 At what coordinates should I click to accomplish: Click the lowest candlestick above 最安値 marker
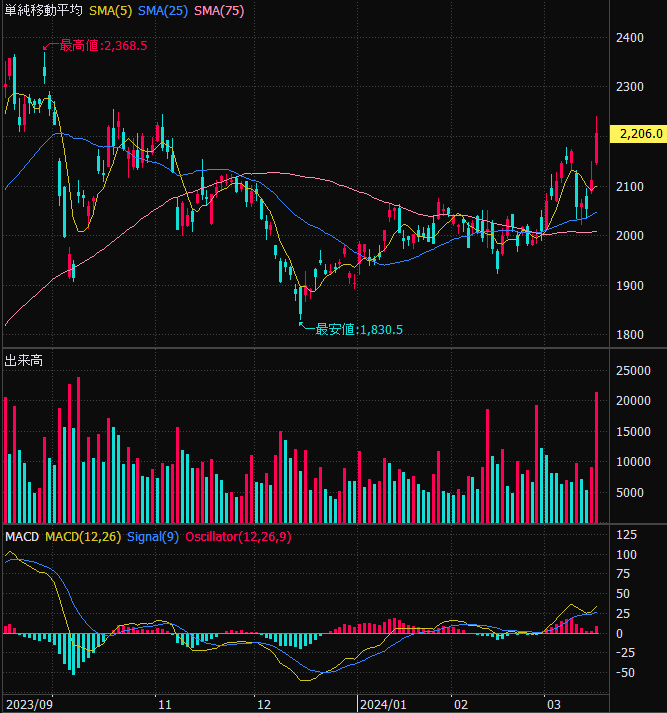tap(301, 301)
